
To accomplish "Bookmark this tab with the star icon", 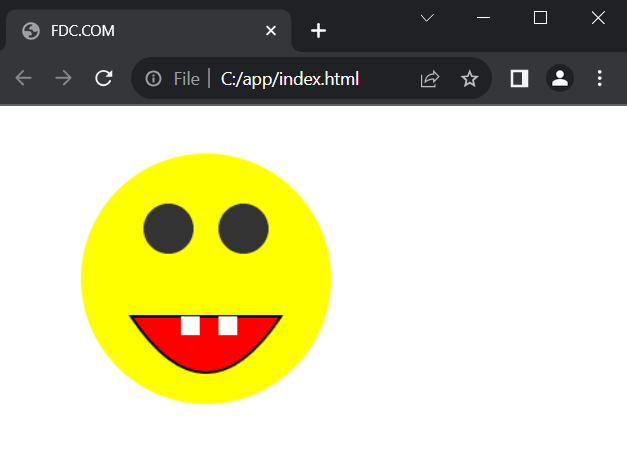I will point(469,78).
